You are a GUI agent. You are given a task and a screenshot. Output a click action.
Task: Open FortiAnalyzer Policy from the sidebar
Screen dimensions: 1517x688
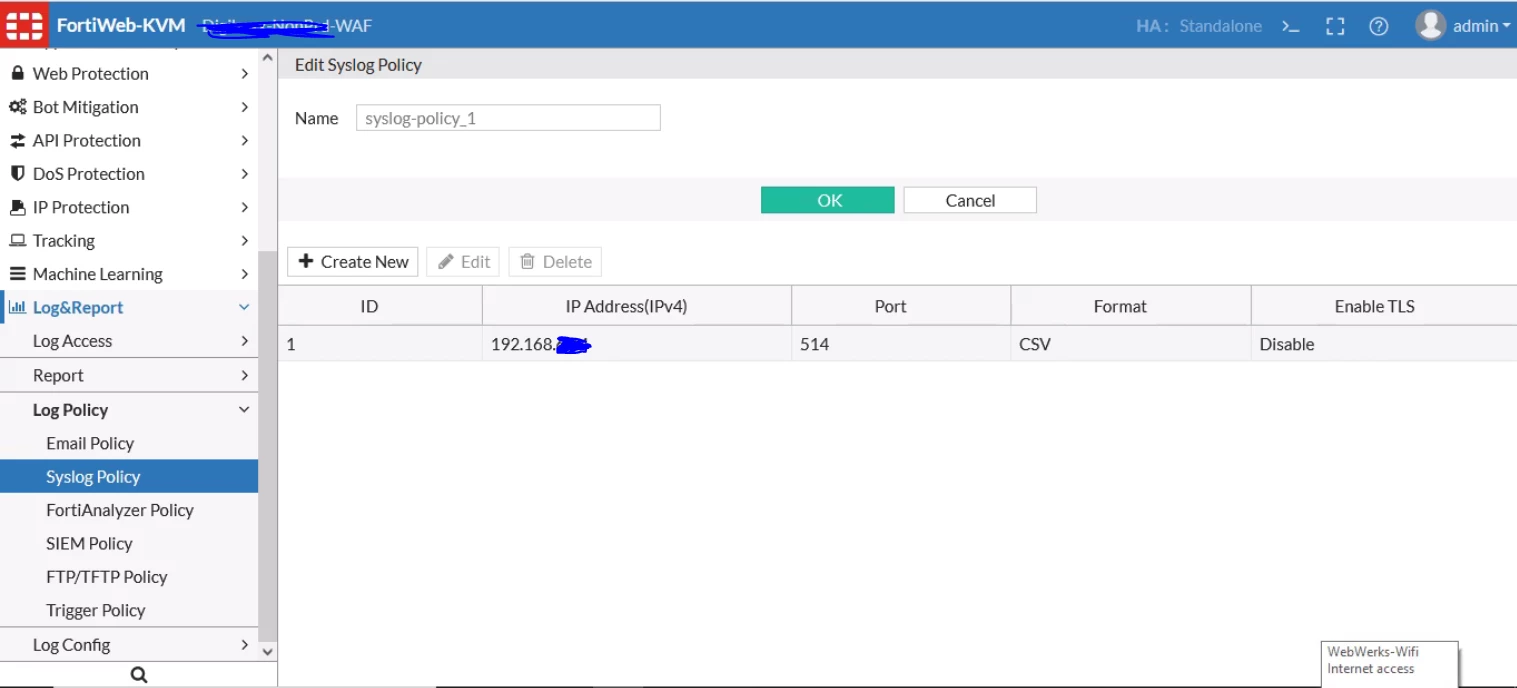pyautogui.click(x=120, y=510)
